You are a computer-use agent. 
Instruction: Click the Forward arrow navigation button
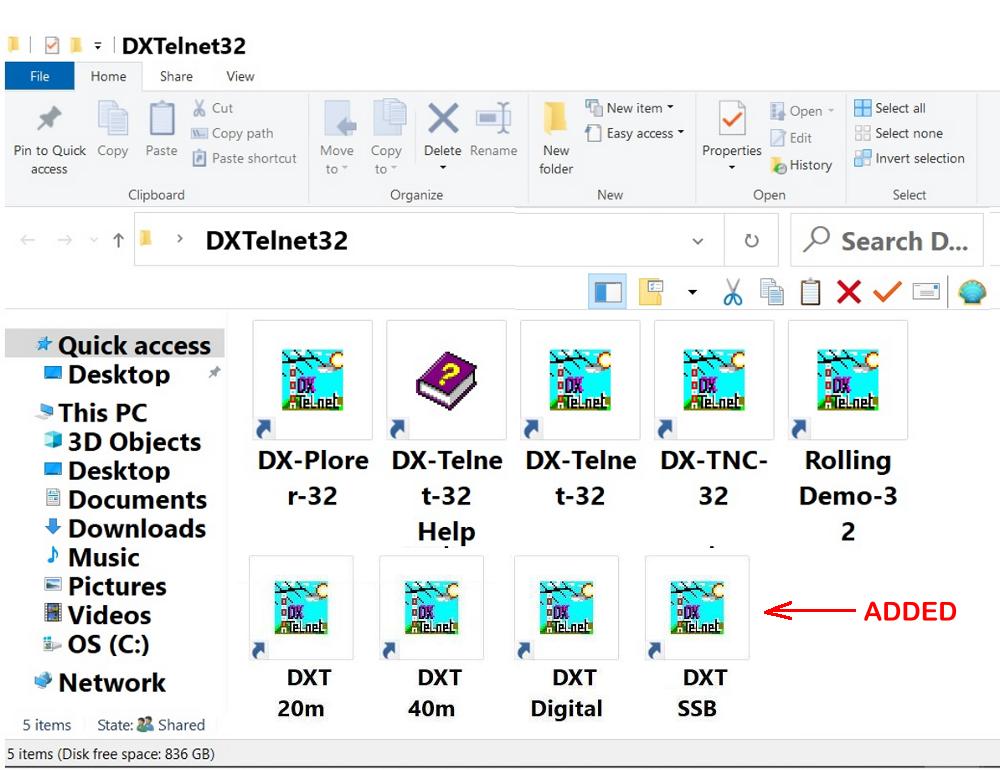[64, 241]
